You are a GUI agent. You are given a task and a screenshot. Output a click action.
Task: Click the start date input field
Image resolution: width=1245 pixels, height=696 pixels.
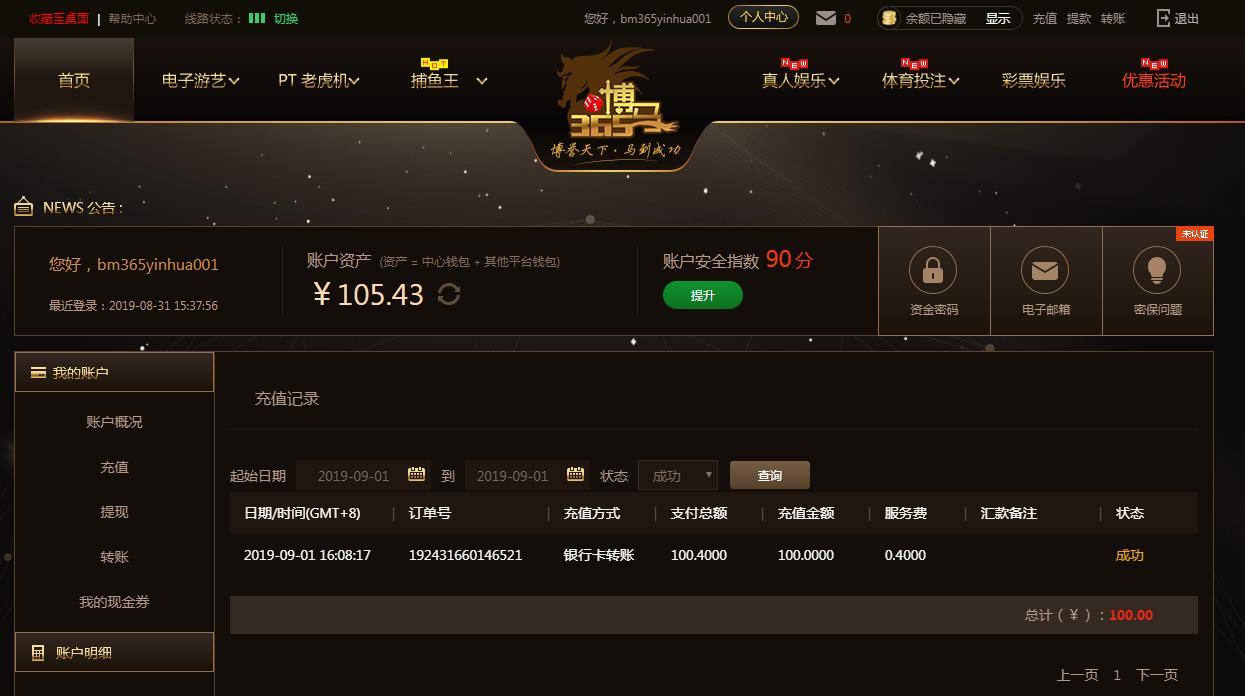(x=364, y=475)
